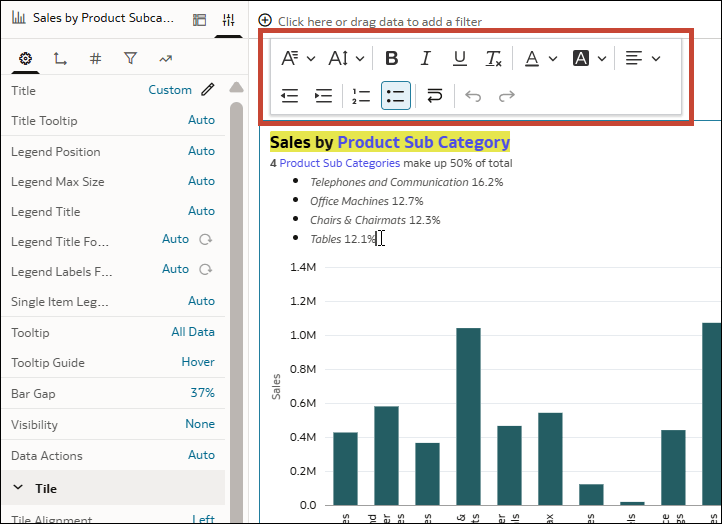This screenshot has height=524, width=722.
Task: Edit the custom title pencil icon
Action: click(x=208, y=89)
